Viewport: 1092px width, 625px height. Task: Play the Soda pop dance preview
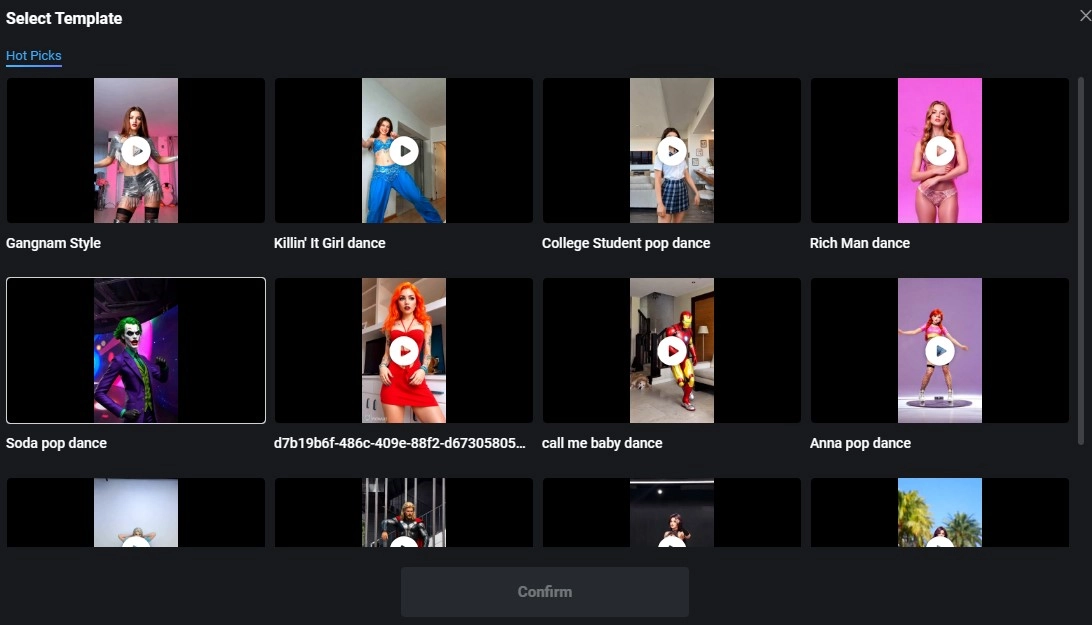135,350
